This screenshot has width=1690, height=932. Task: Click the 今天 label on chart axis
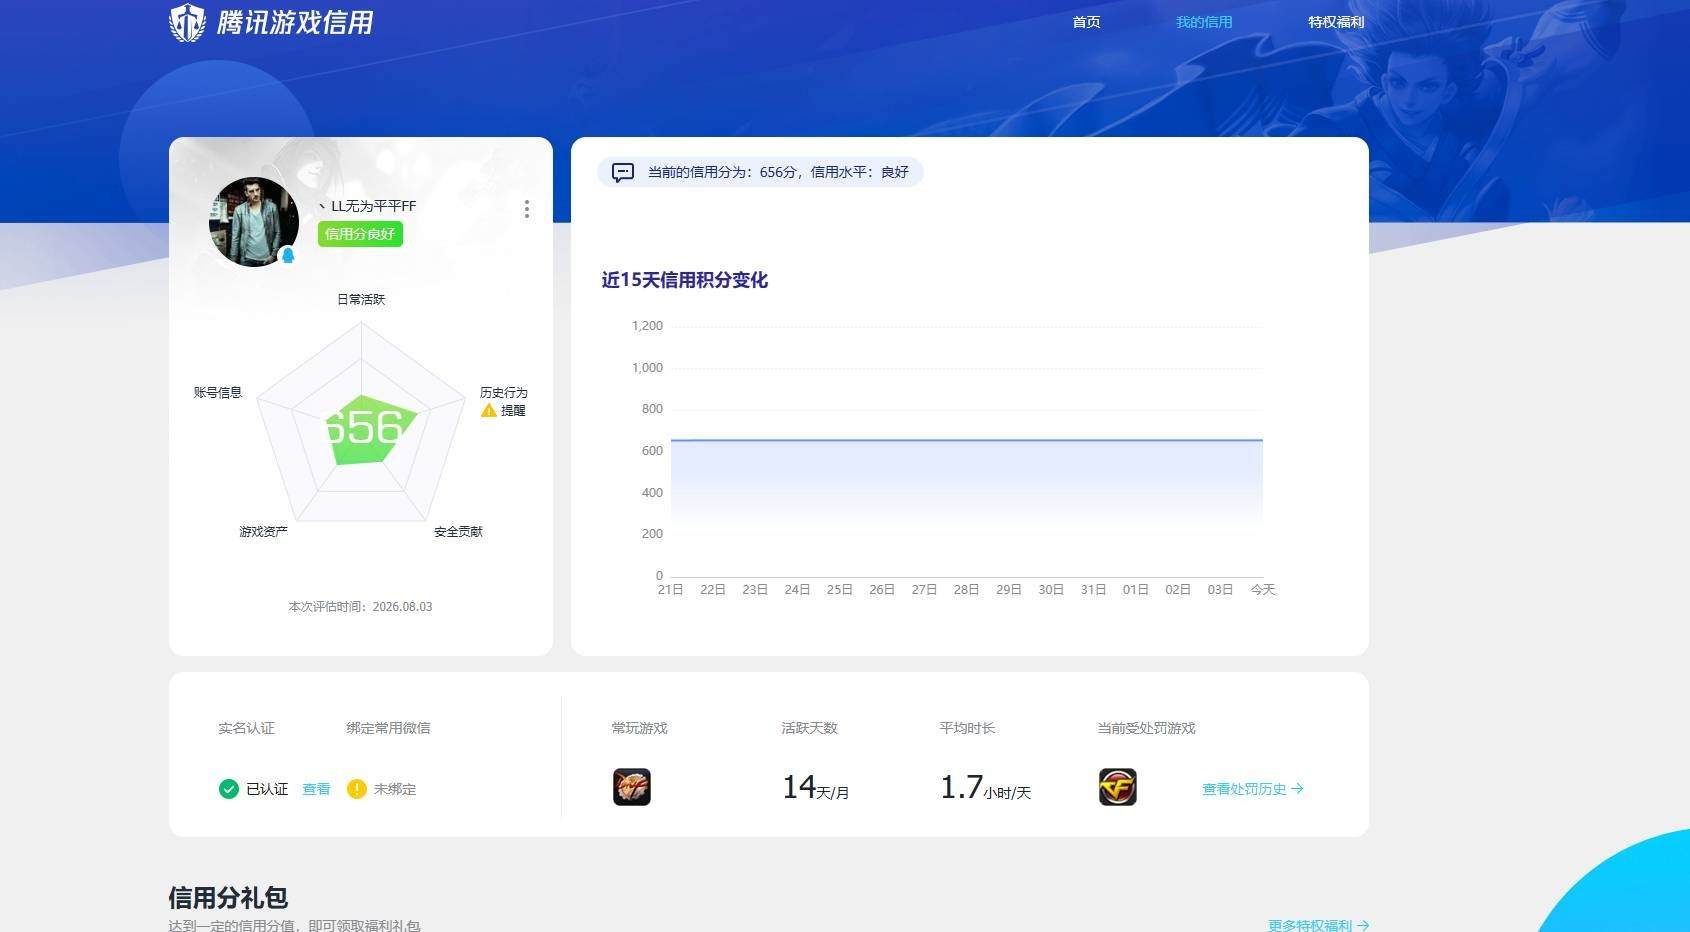1263,590
